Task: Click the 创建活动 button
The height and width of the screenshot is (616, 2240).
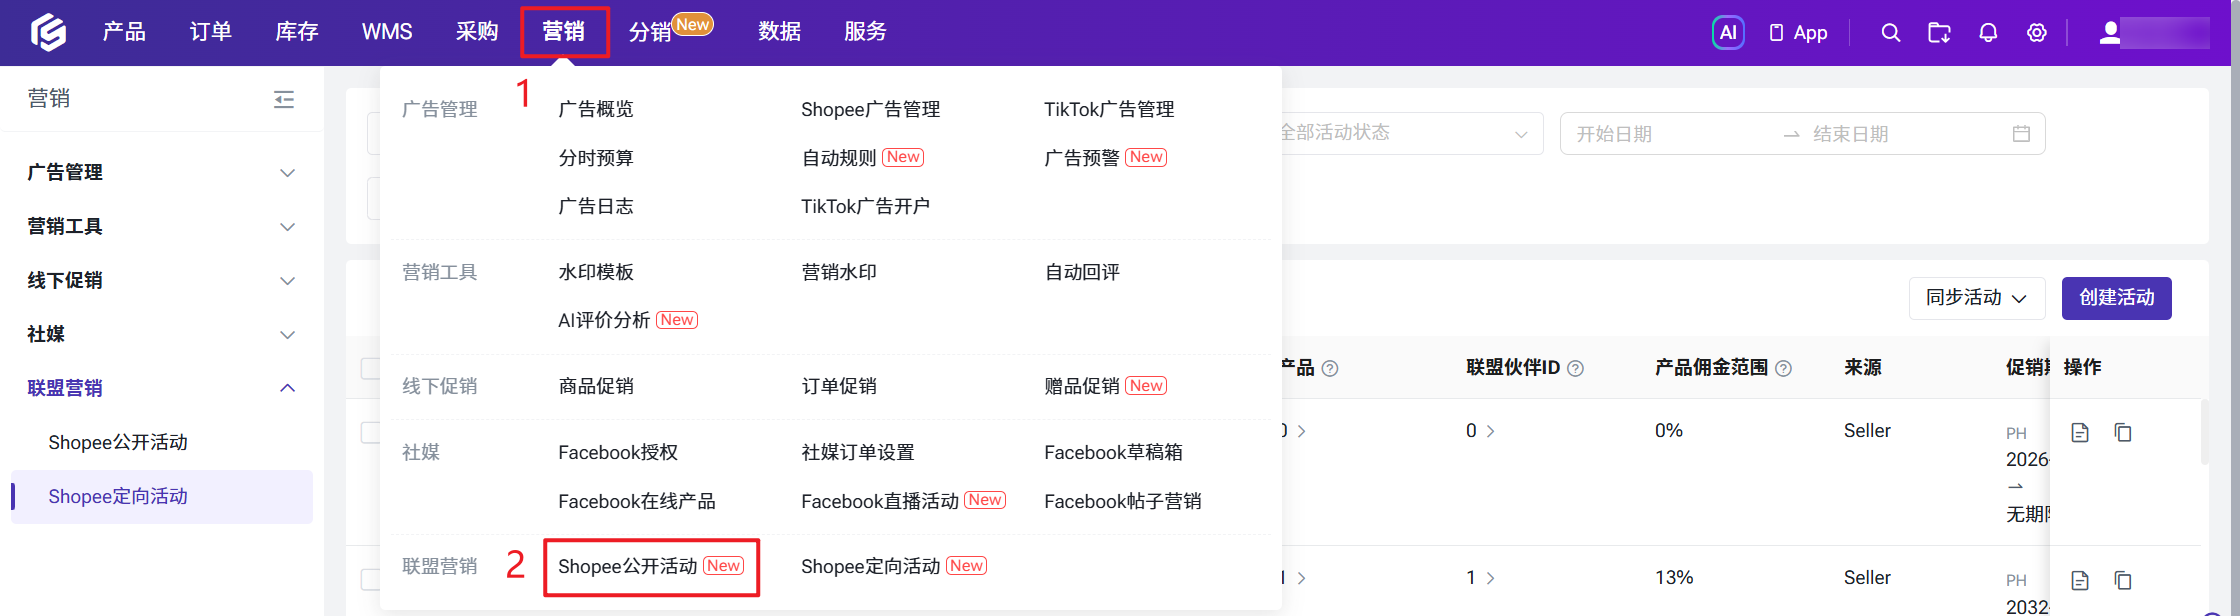Action: coord(2116,298)
